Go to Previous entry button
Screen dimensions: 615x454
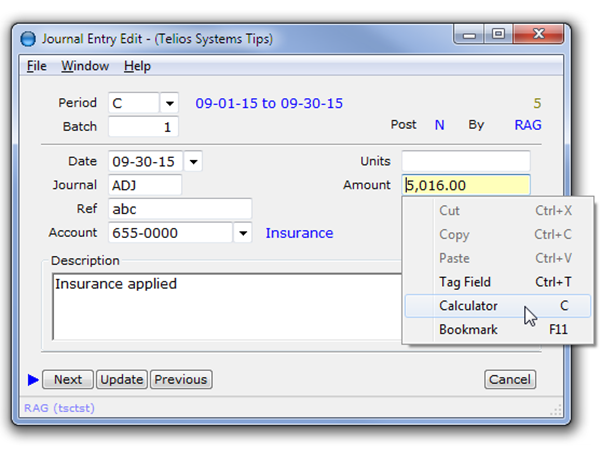[x=181, y=379]
